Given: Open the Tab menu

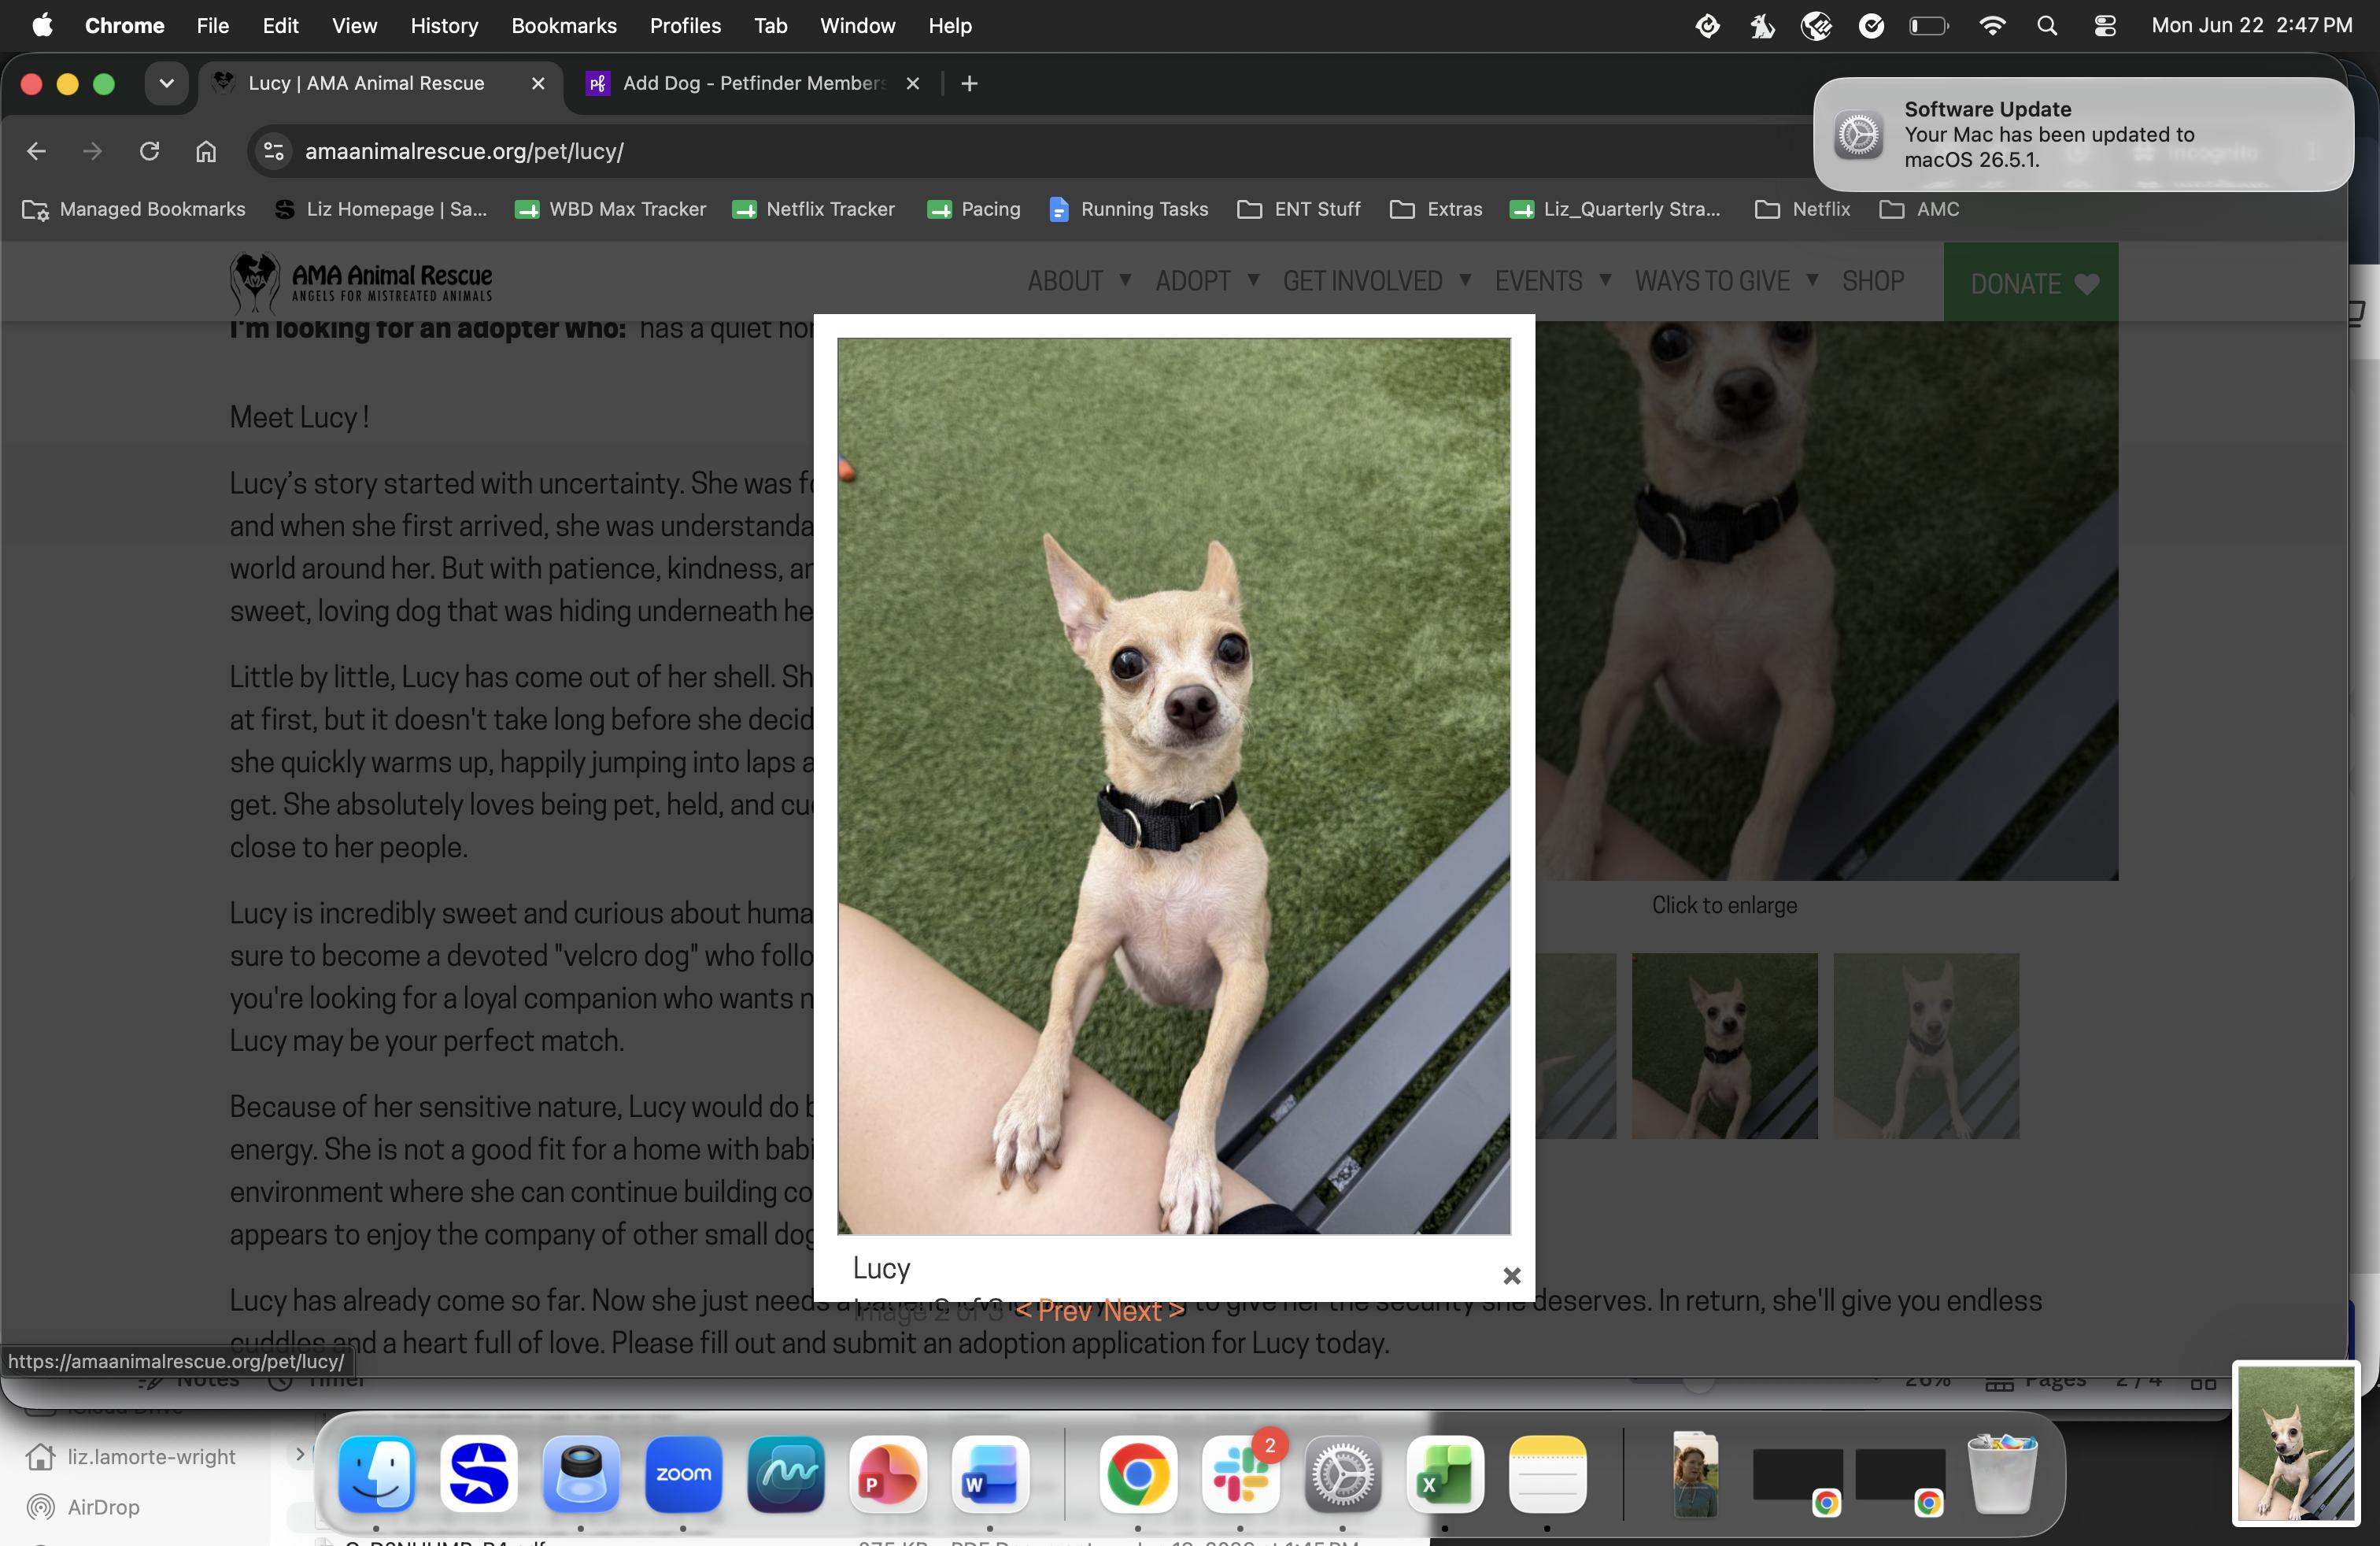Looking at the screenshot, I should pos(770,25).
